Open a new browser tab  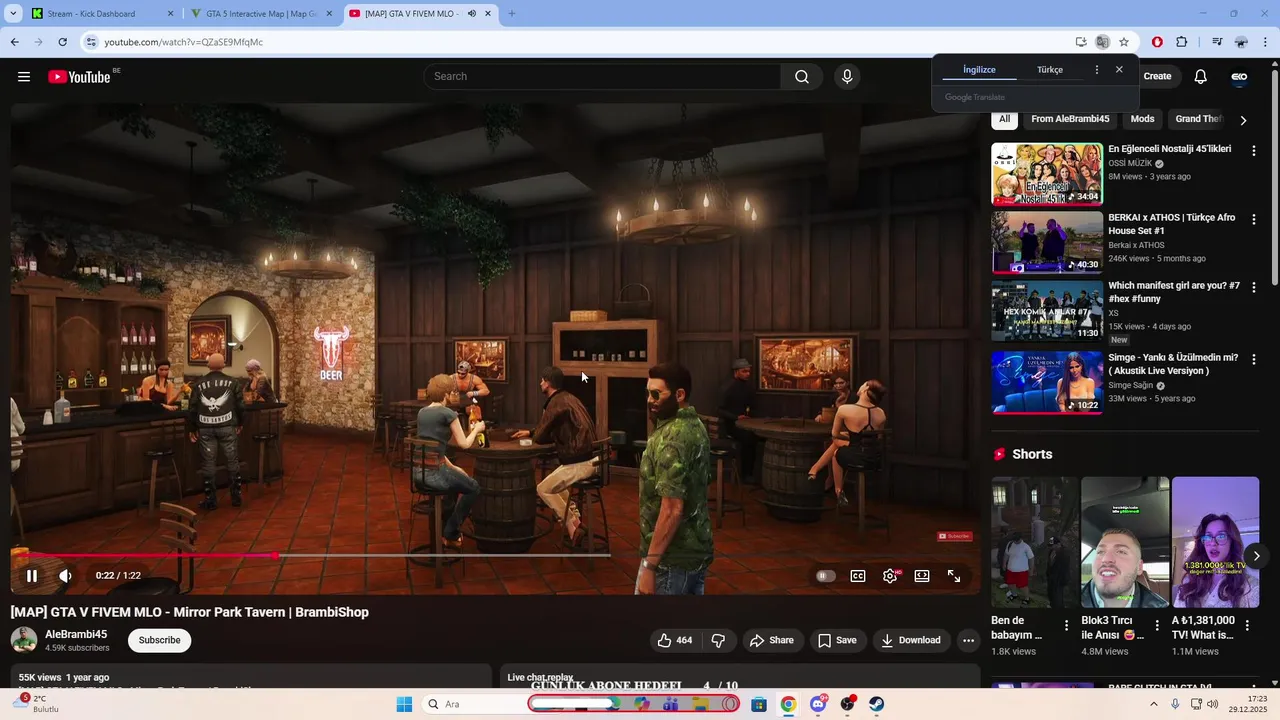click(x=512, y=14)
